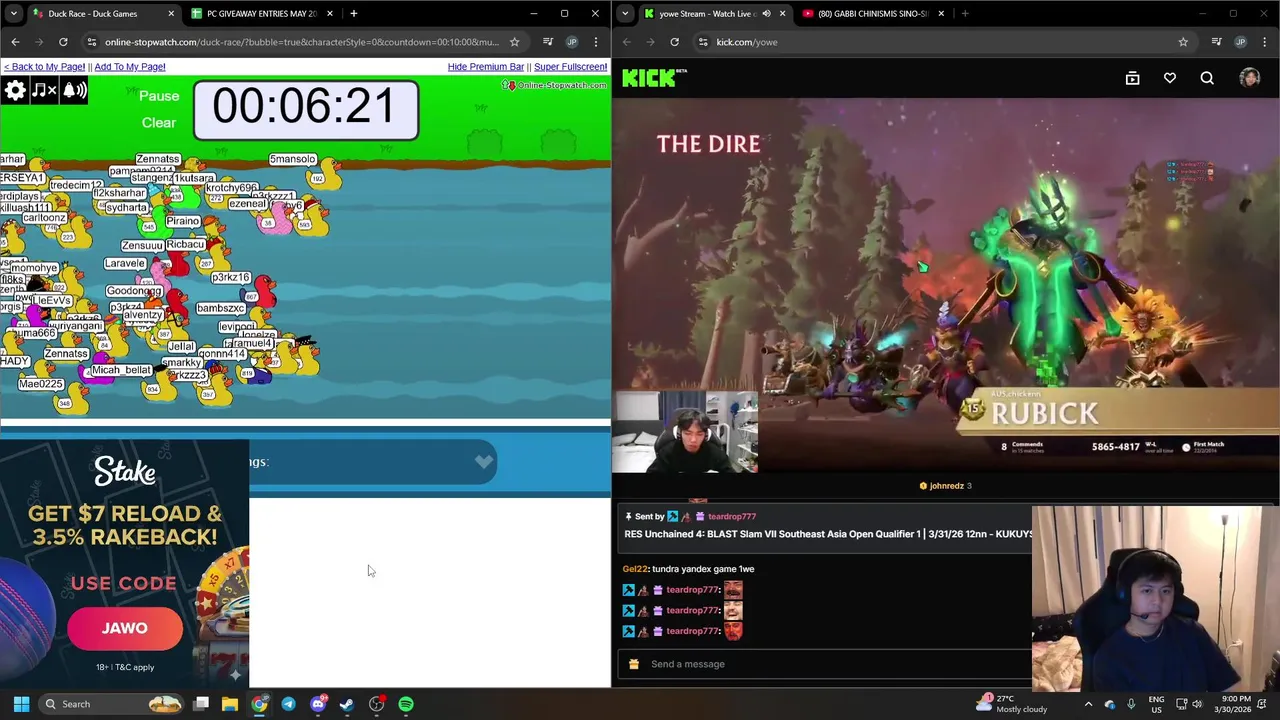Open Kick search
Screen dimensions: 1280x720
click(1207, 78)
